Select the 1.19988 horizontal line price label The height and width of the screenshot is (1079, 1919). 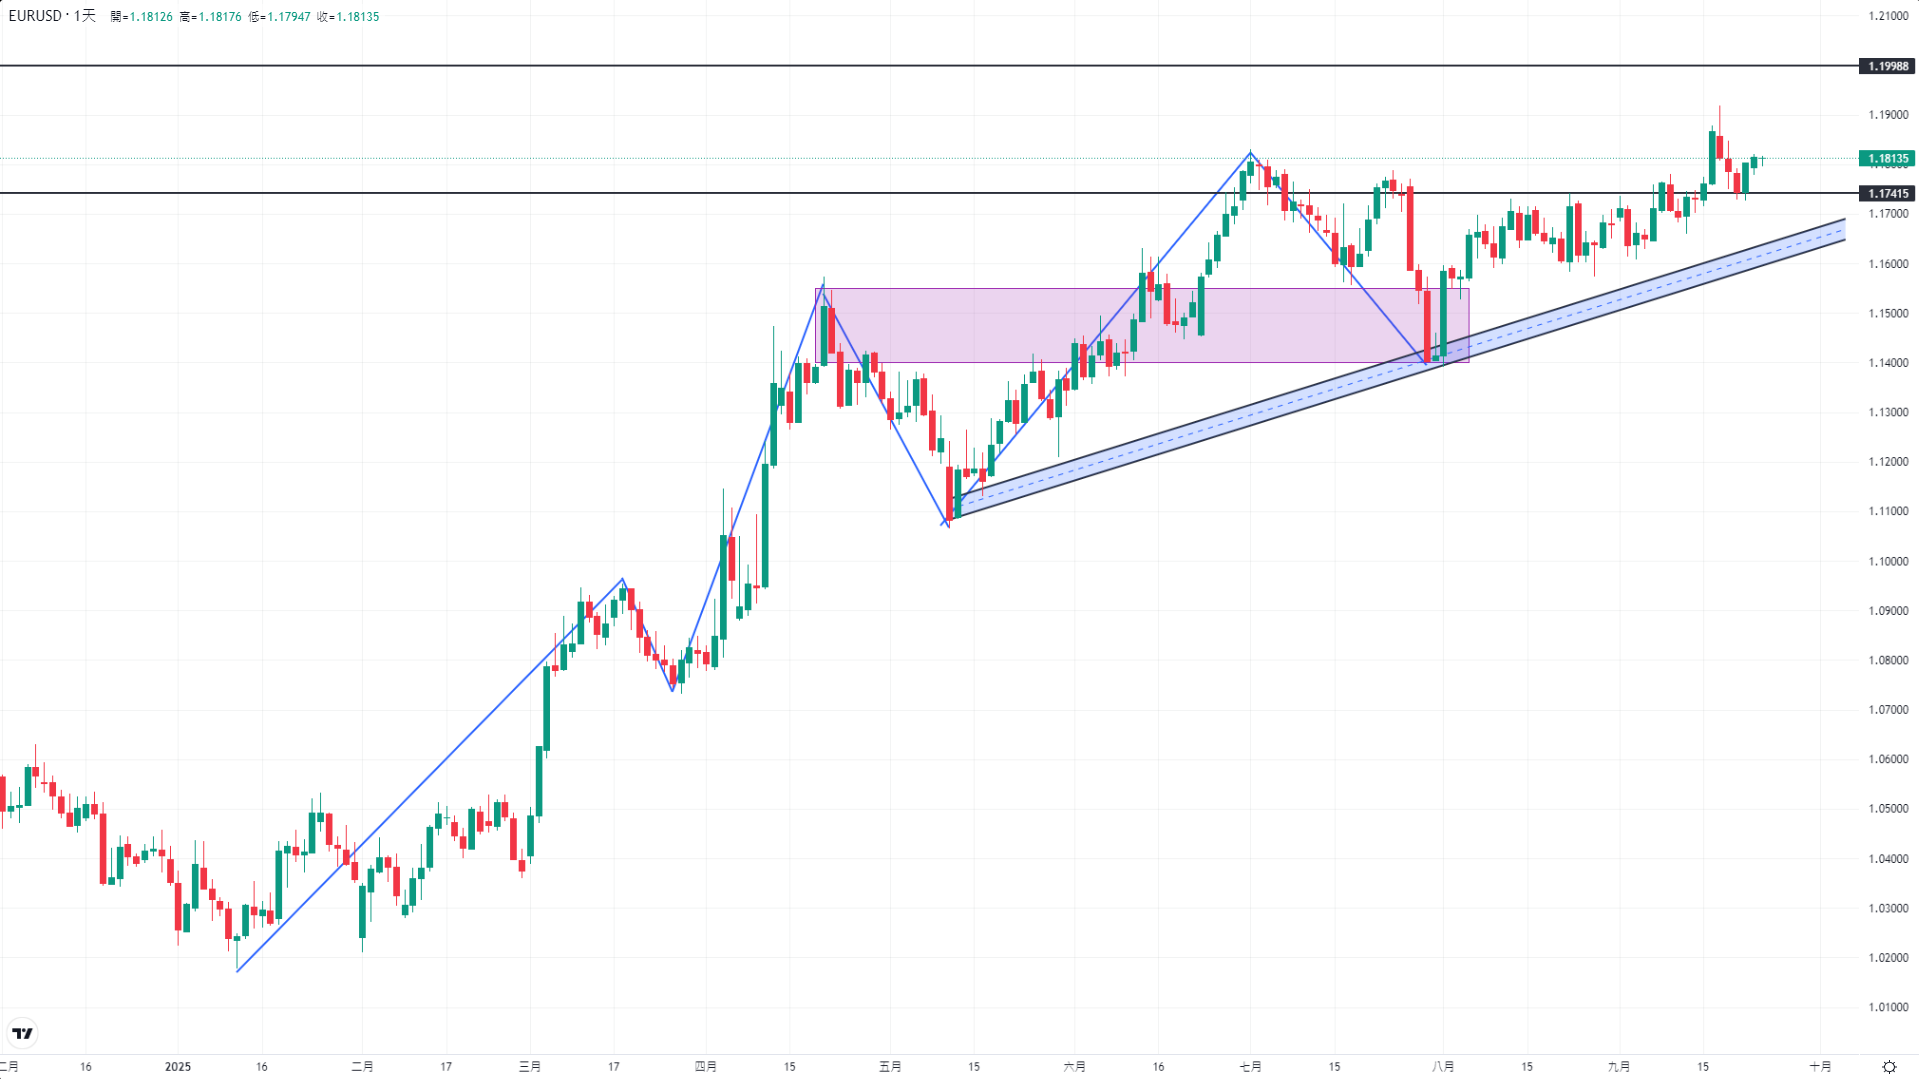1887,66
